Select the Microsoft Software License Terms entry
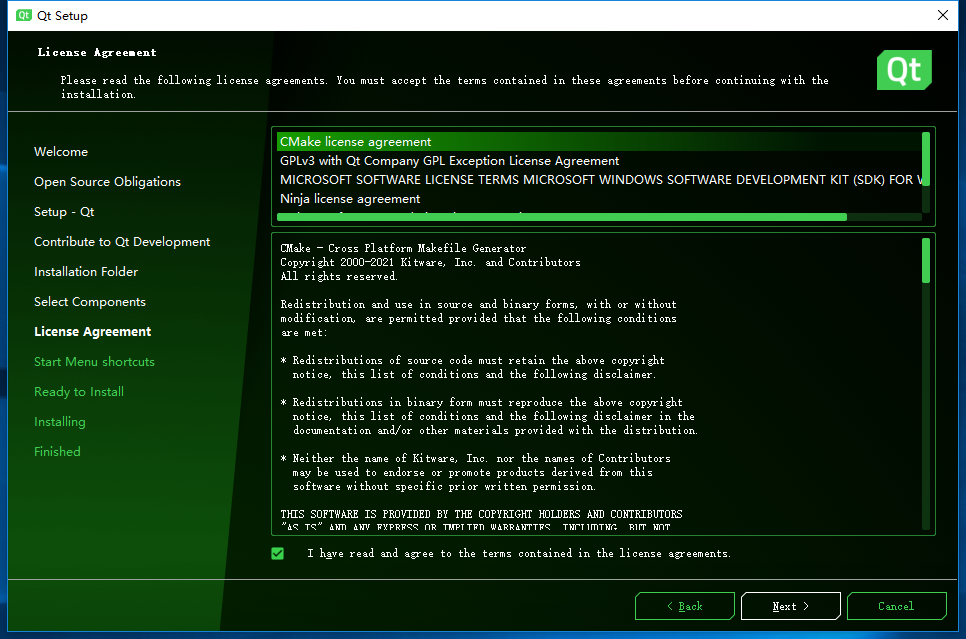Screen dimensions: 966x639 pos(599,180)
